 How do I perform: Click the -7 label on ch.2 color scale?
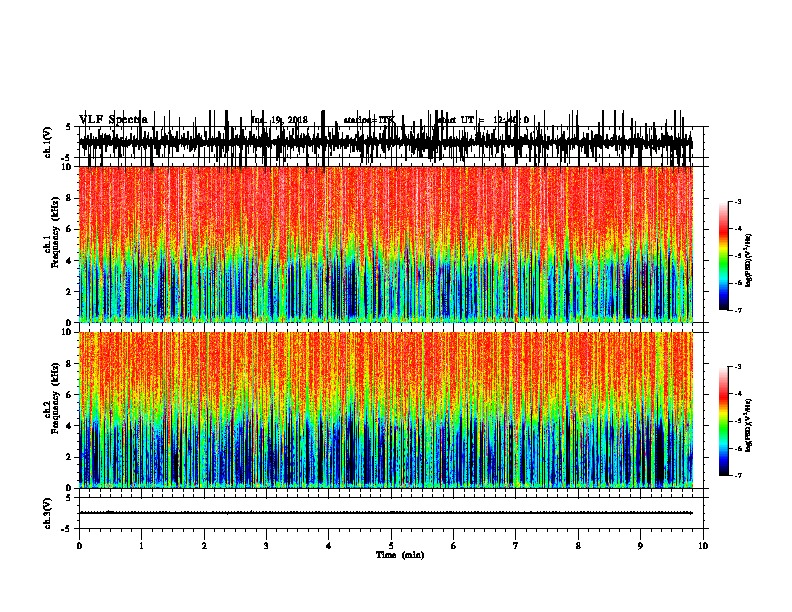tap(737, 476)
